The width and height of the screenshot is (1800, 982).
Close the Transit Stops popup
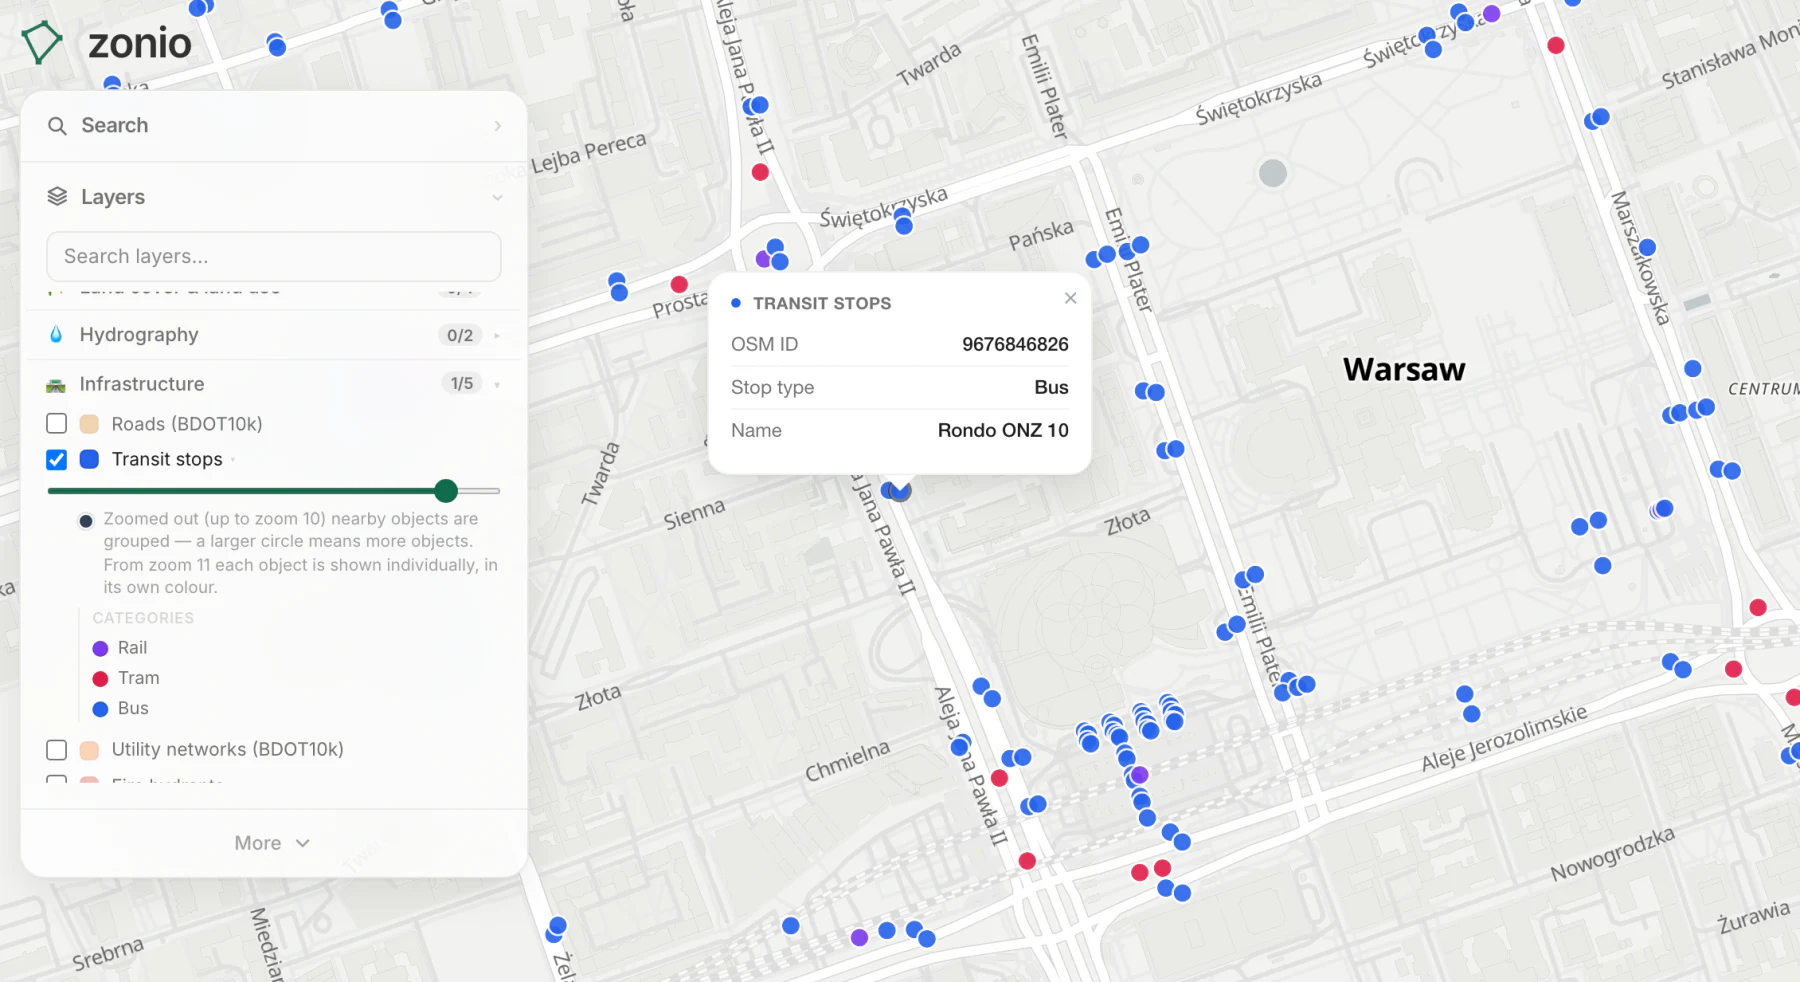point(1071,298)
